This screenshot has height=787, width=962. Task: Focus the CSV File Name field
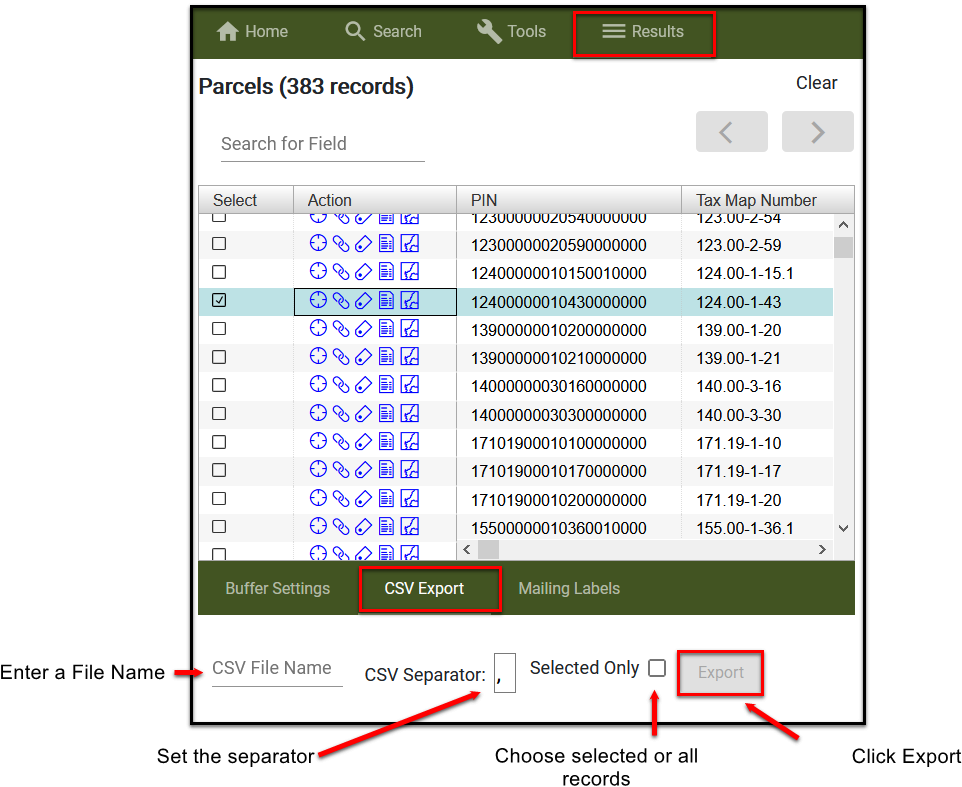pos(276,669)
